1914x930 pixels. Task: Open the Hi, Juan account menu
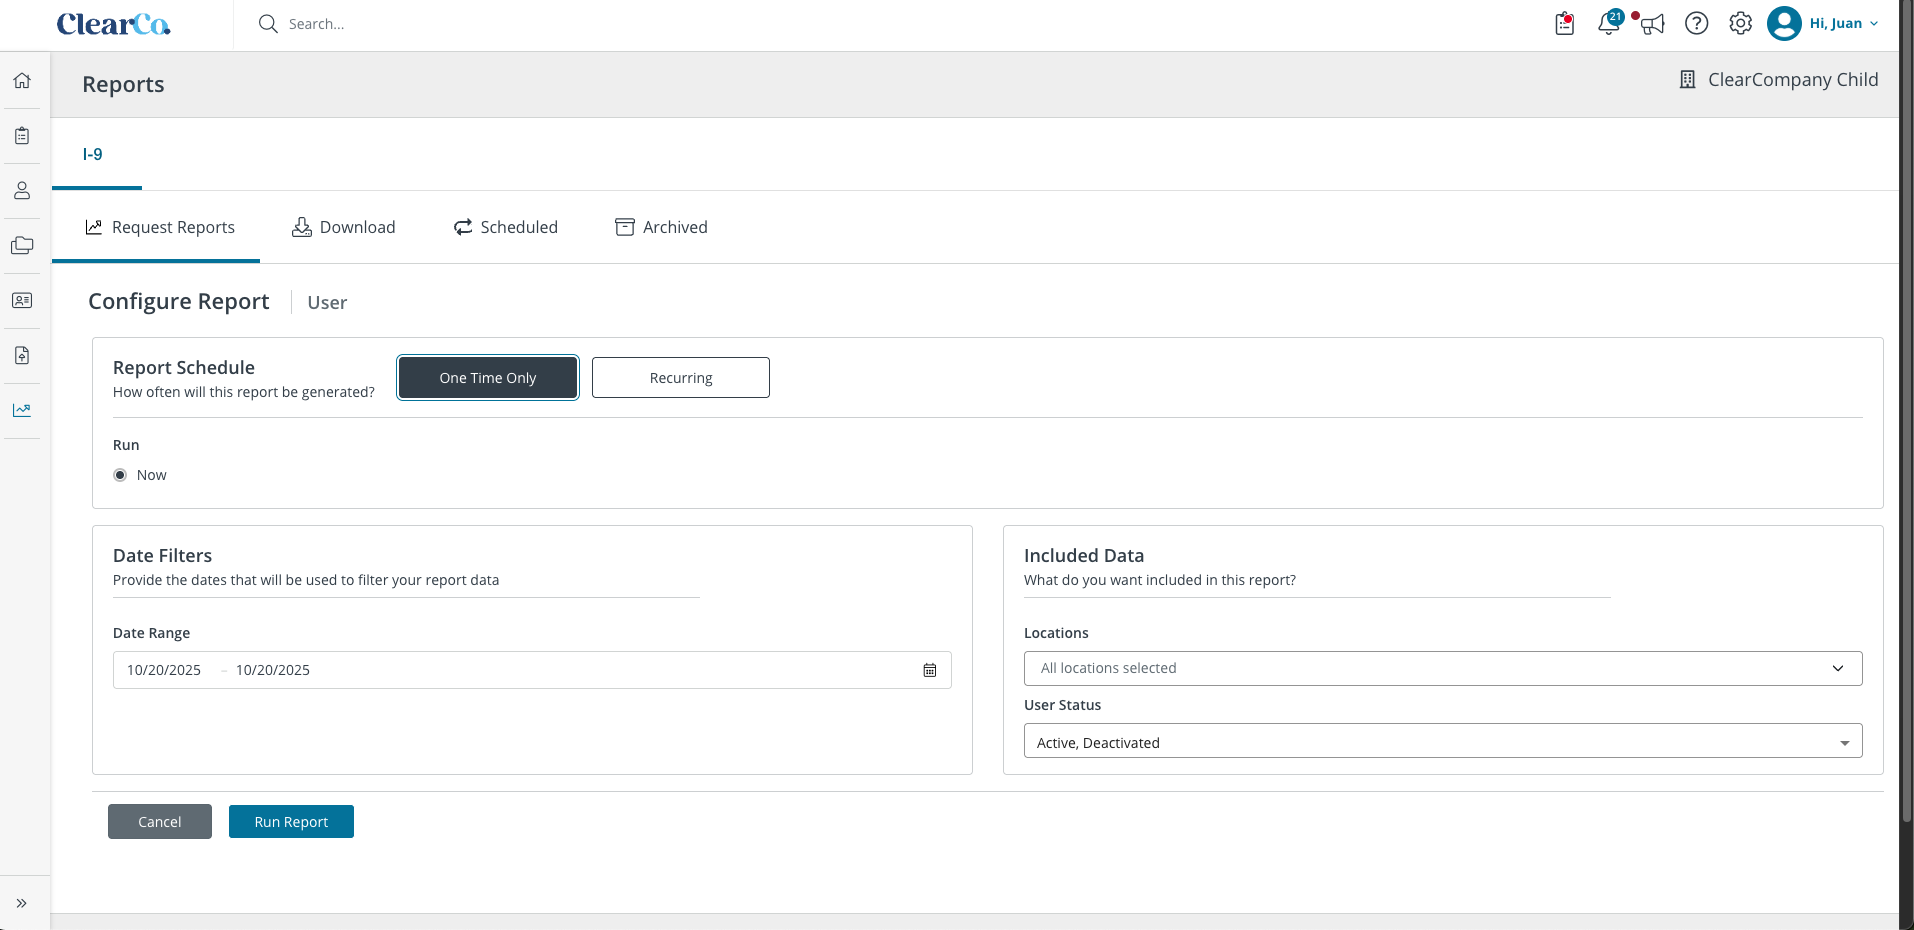[1843, 23]
